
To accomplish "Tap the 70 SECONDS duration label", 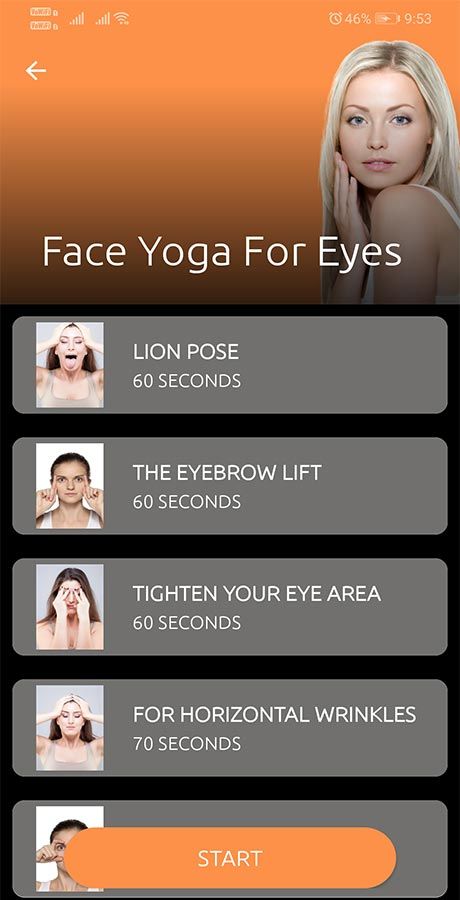I will click(x=187, y=744).
